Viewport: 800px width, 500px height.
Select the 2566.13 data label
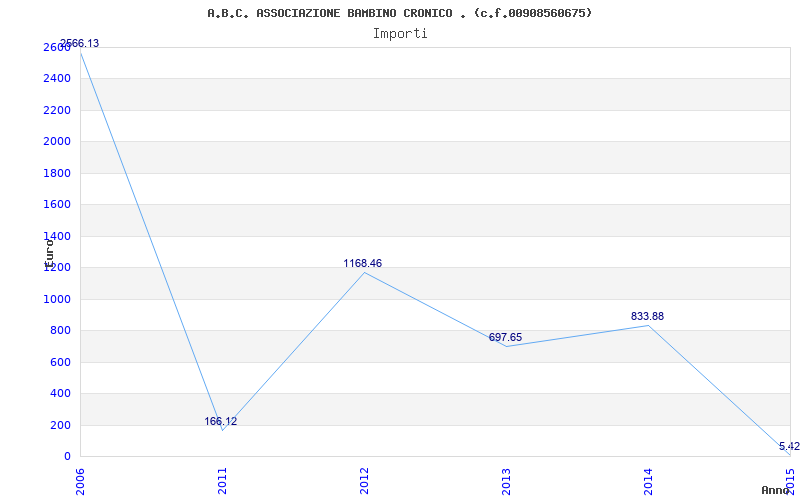coord(80,43)
